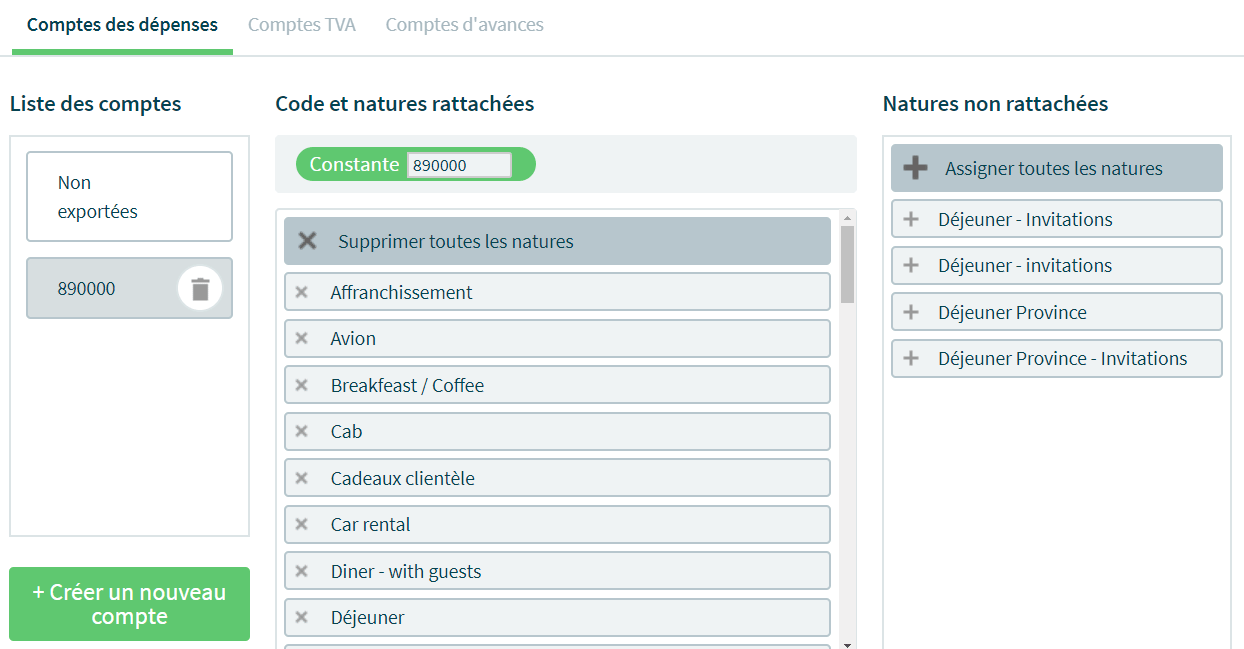This screenshot has height=649, width=1244.
Task: Remove Affranchissement nature via its x icon
Action: (302, 292)
